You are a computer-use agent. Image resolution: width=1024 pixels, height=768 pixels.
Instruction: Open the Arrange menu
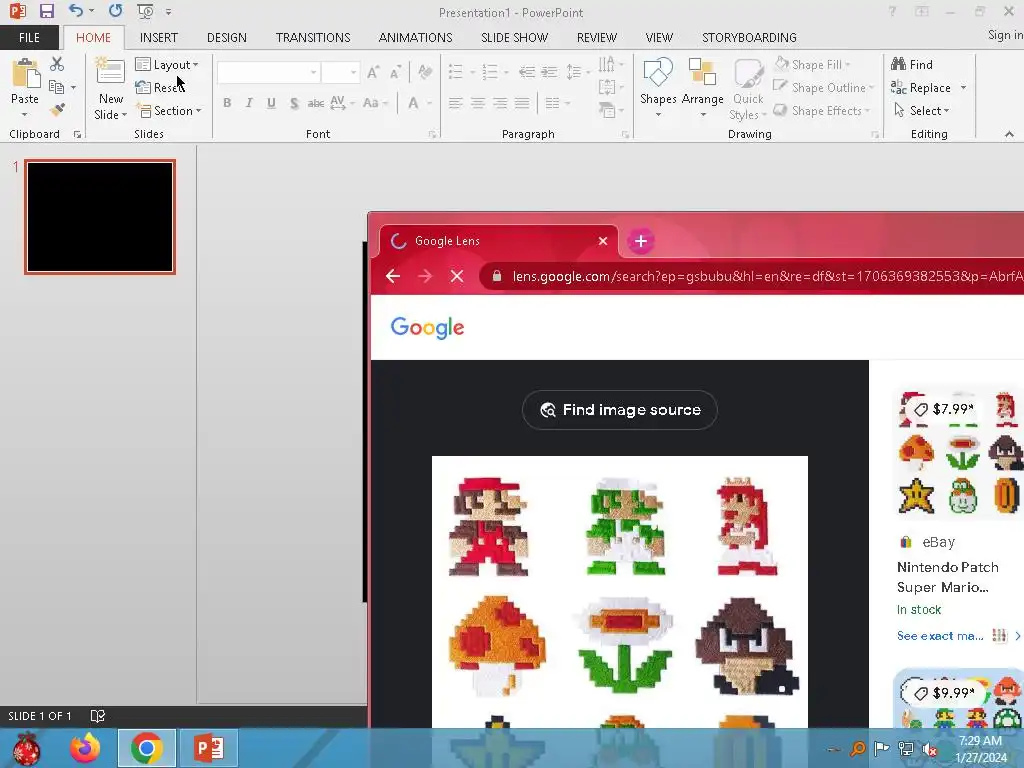pos(703,88)
